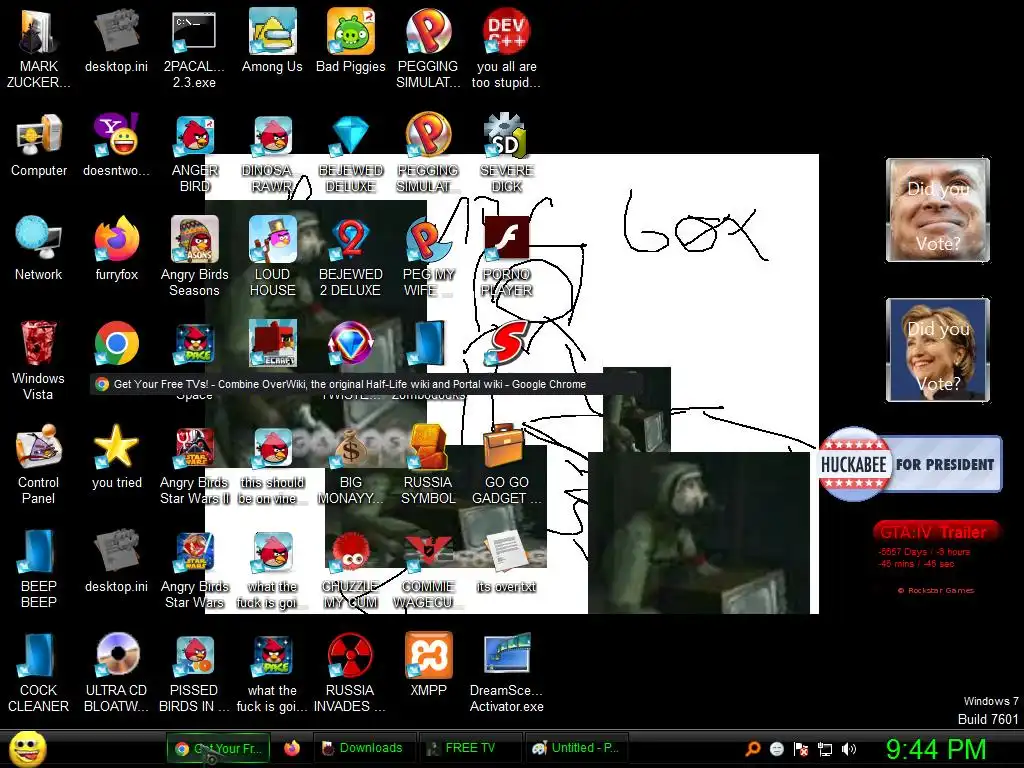Viewport: 1024px width, 768px height.
Task: Switch to the 'Get Your Fr...' Chrome taskbar button
Action: tap(219, 748)
